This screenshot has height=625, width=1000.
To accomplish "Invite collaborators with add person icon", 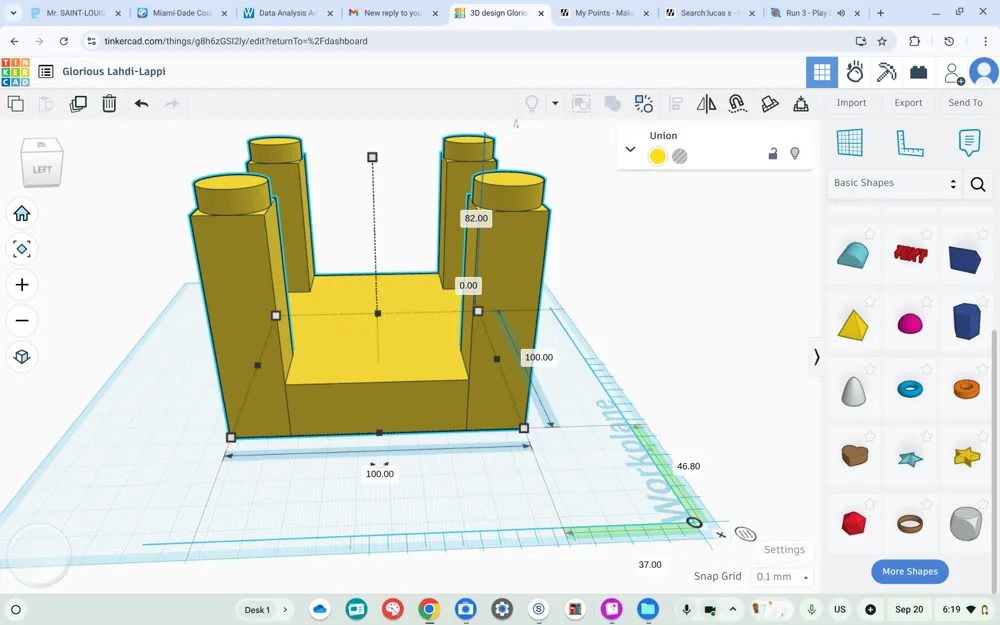I will [x=953, y=73].
